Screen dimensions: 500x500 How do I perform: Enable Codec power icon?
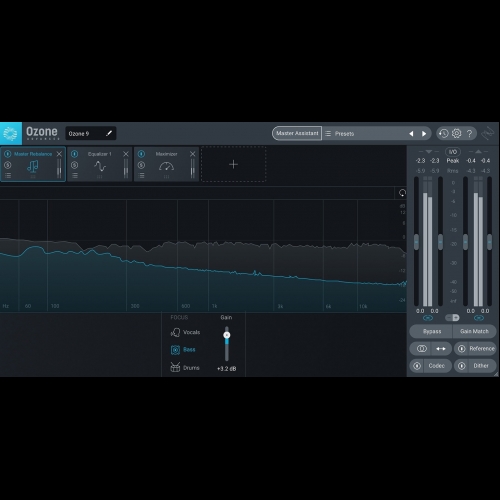[417, 366]
